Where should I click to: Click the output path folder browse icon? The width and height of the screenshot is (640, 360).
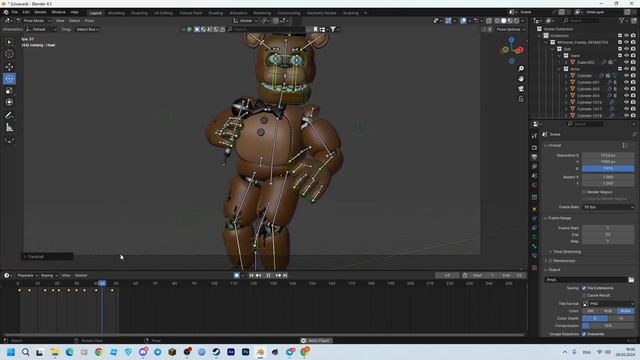point(631,280)
